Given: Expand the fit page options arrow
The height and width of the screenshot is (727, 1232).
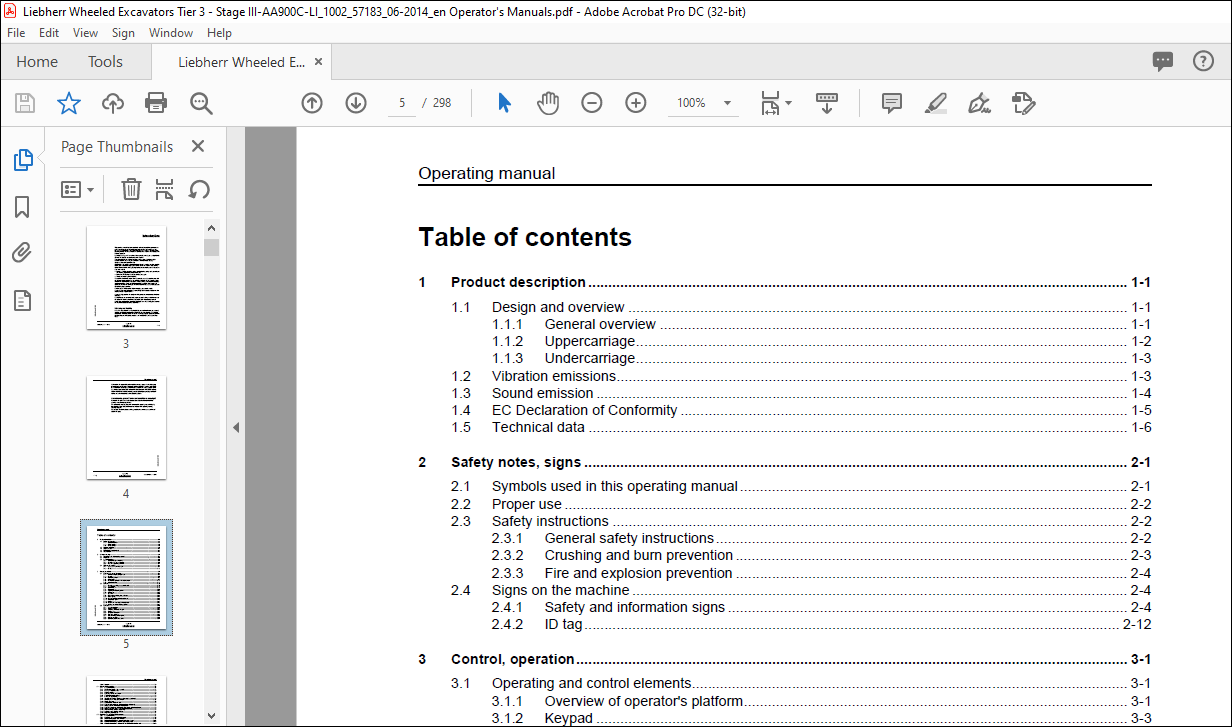Looking at the screenshot, I should click(789, 103).
